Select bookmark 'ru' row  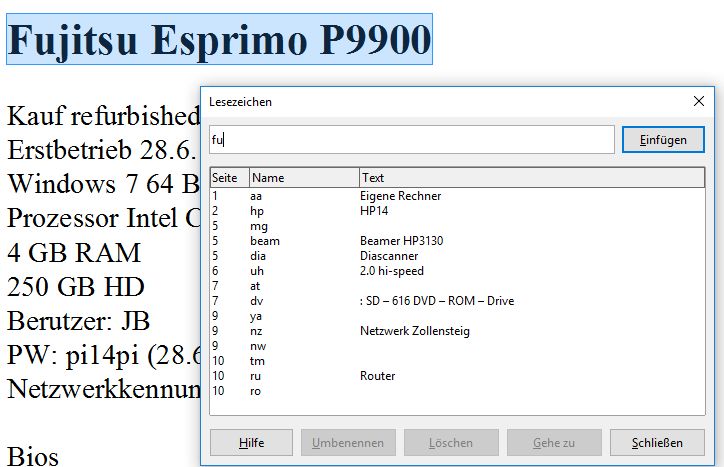click(x=457, y=376)
